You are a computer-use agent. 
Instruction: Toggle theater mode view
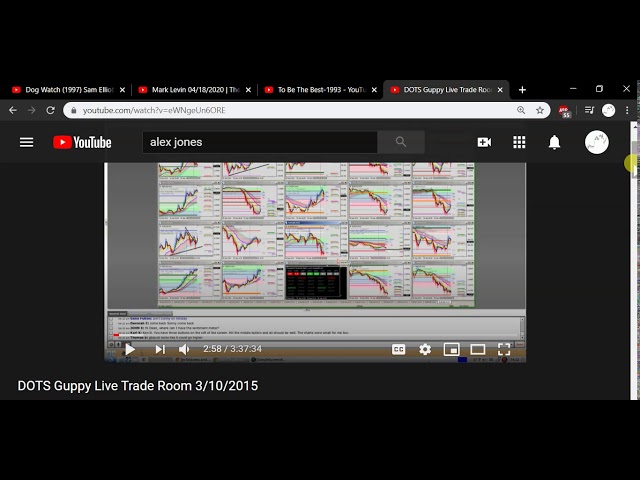coord(478,349)
